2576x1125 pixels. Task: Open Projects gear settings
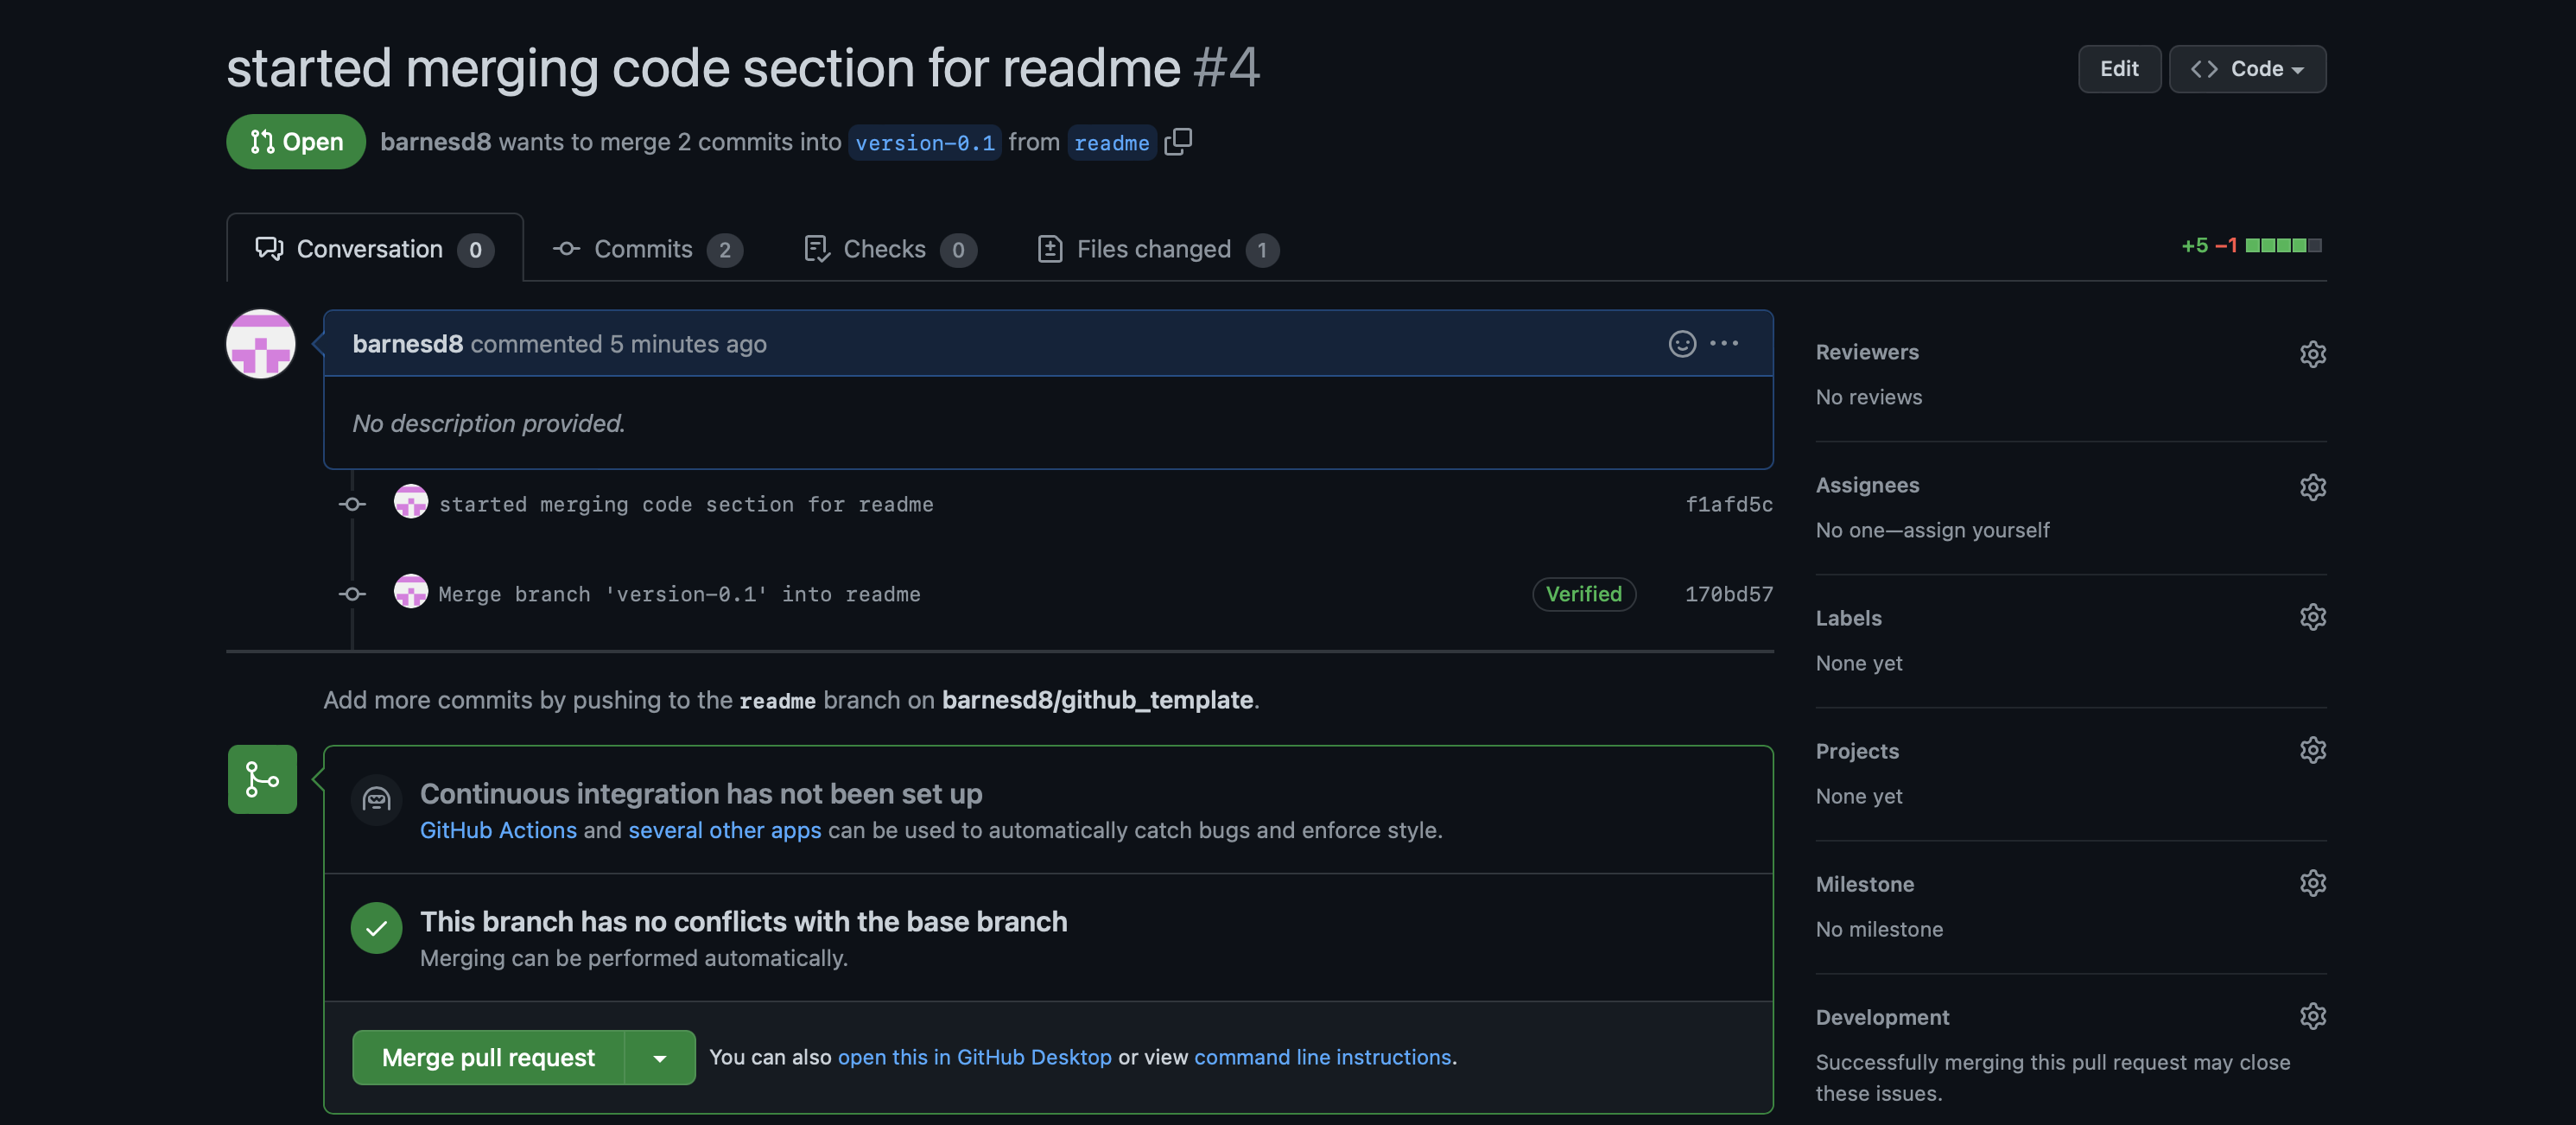pos(2312,750)
